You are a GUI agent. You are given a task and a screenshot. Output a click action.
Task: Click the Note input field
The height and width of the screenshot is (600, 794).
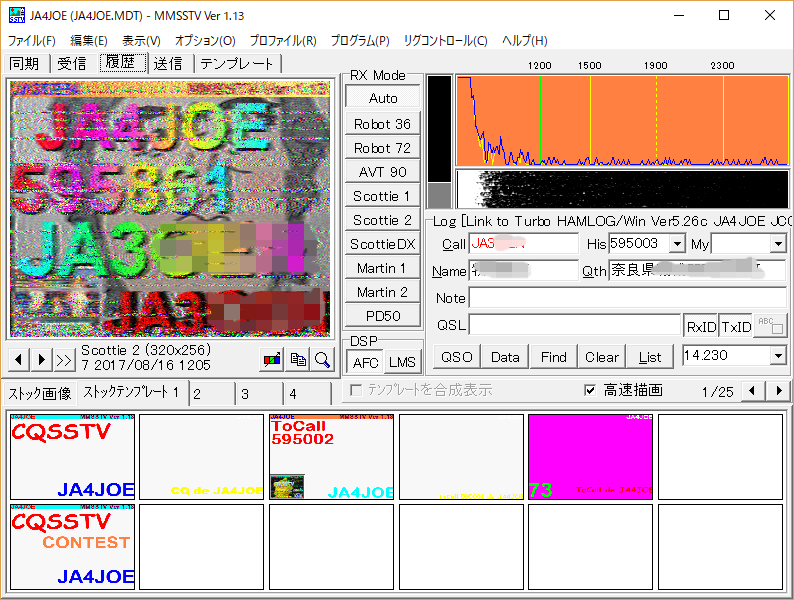(628, 298)
